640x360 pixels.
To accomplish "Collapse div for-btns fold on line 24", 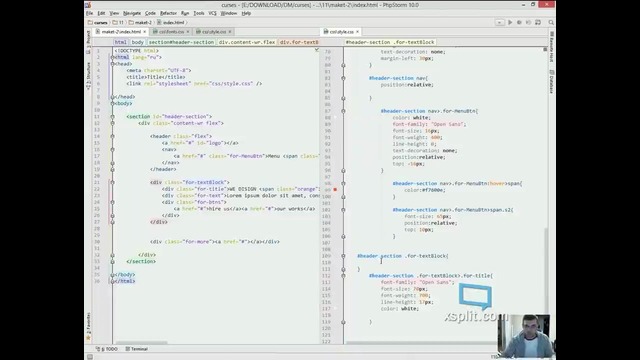I will [113, 202].
